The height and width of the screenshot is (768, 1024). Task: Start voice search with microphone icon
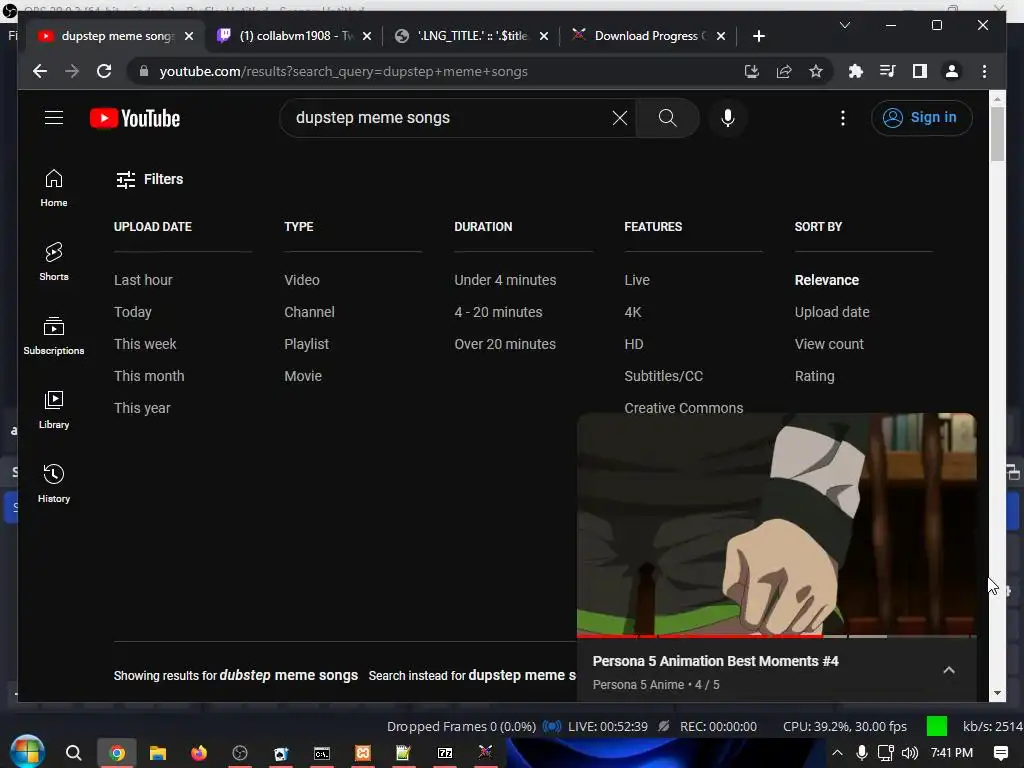728,118
